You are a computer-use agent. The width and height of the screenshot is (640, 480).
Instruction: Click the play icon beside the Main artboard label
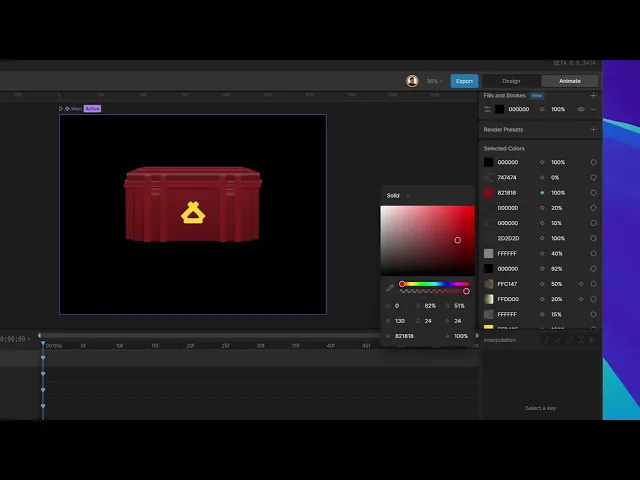[x=61, y=109]
